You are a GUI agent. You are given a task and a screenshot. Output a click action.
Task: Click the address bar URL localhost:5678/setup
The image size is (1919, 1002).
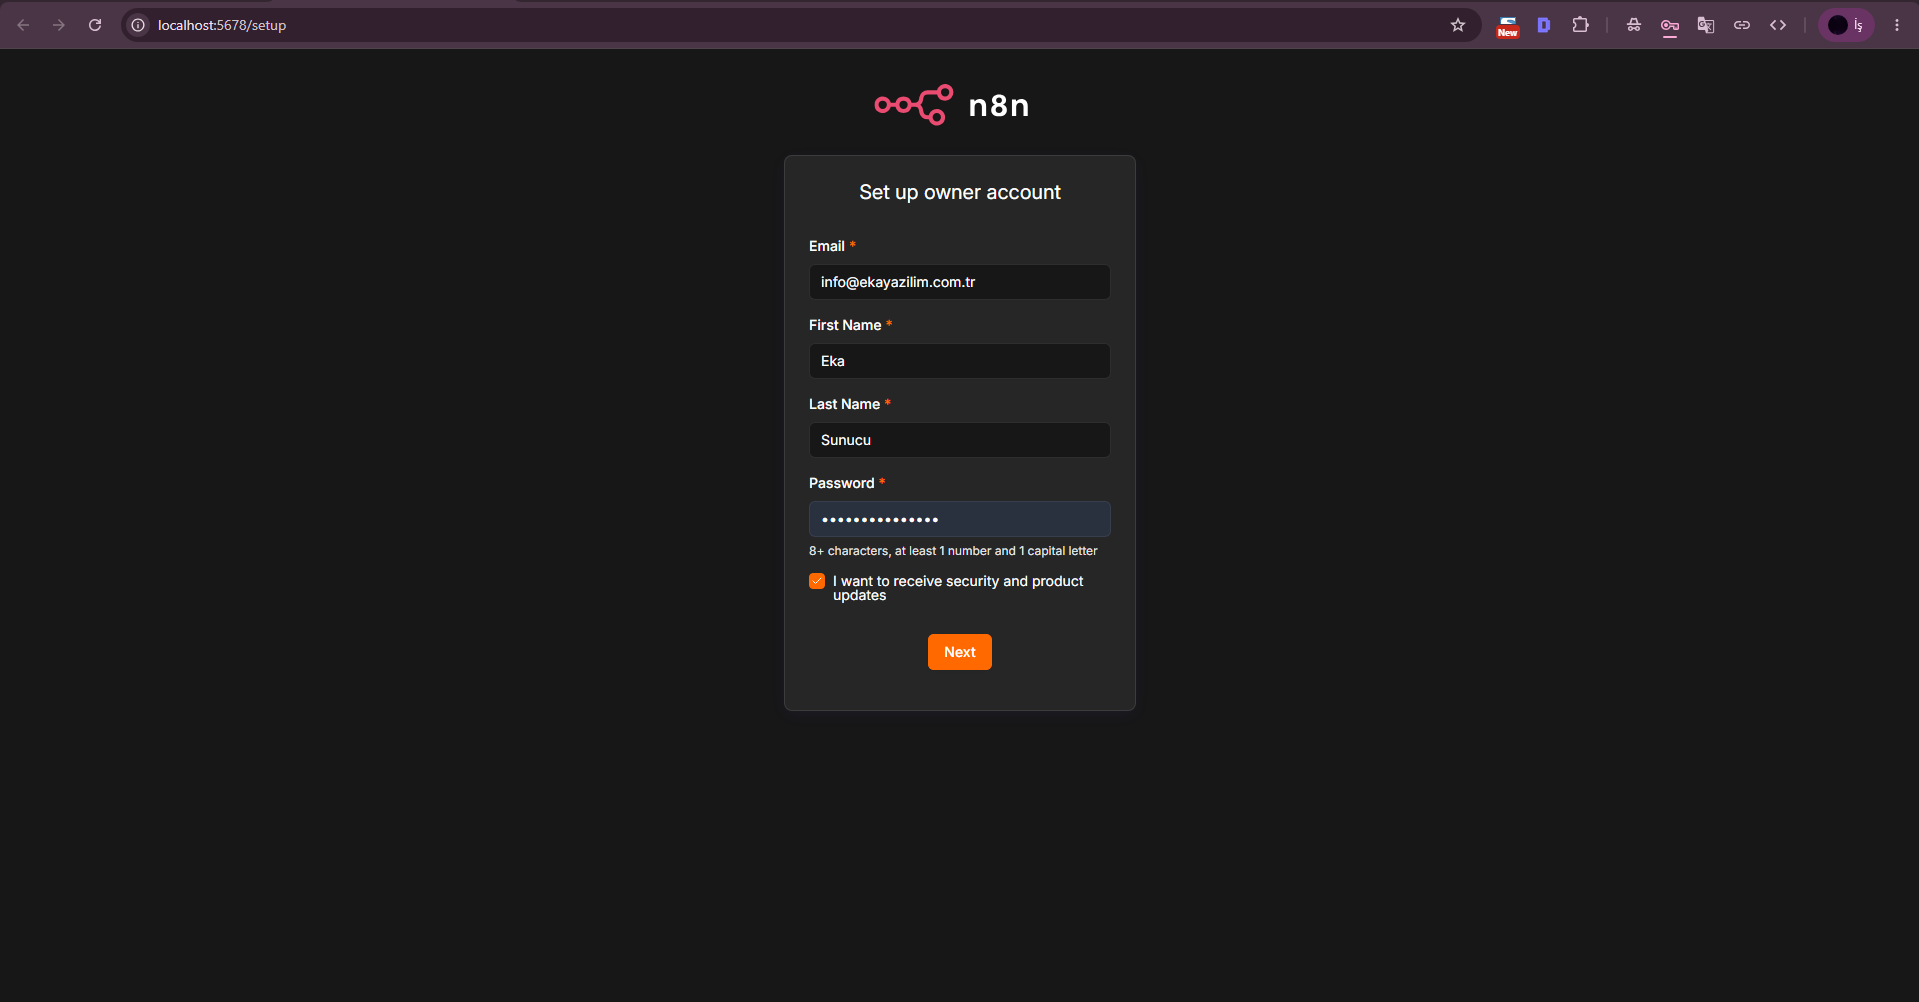pos(222,25)
